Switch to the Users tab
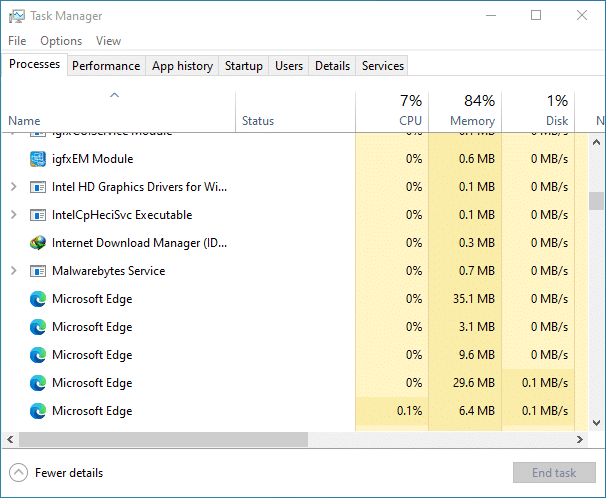This screenshot has height=498, width=606. 289,66
